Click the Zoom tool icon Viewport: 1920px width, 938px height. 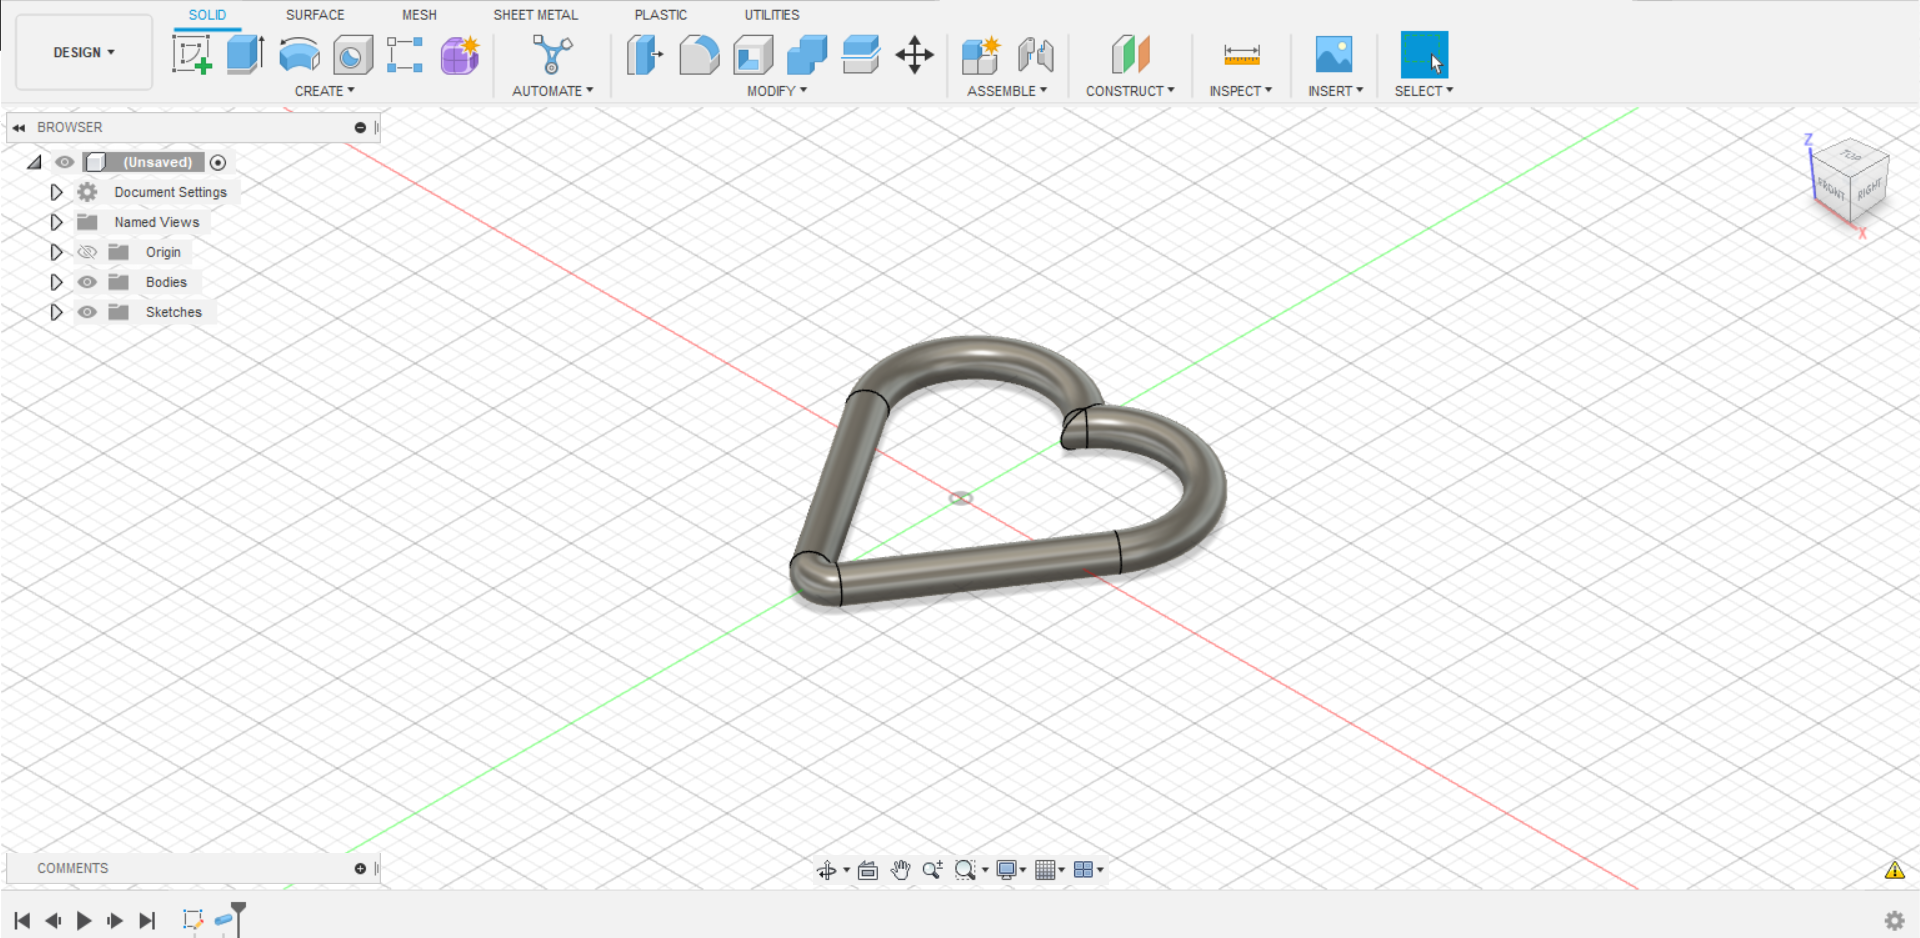click(x=932, y=870)
